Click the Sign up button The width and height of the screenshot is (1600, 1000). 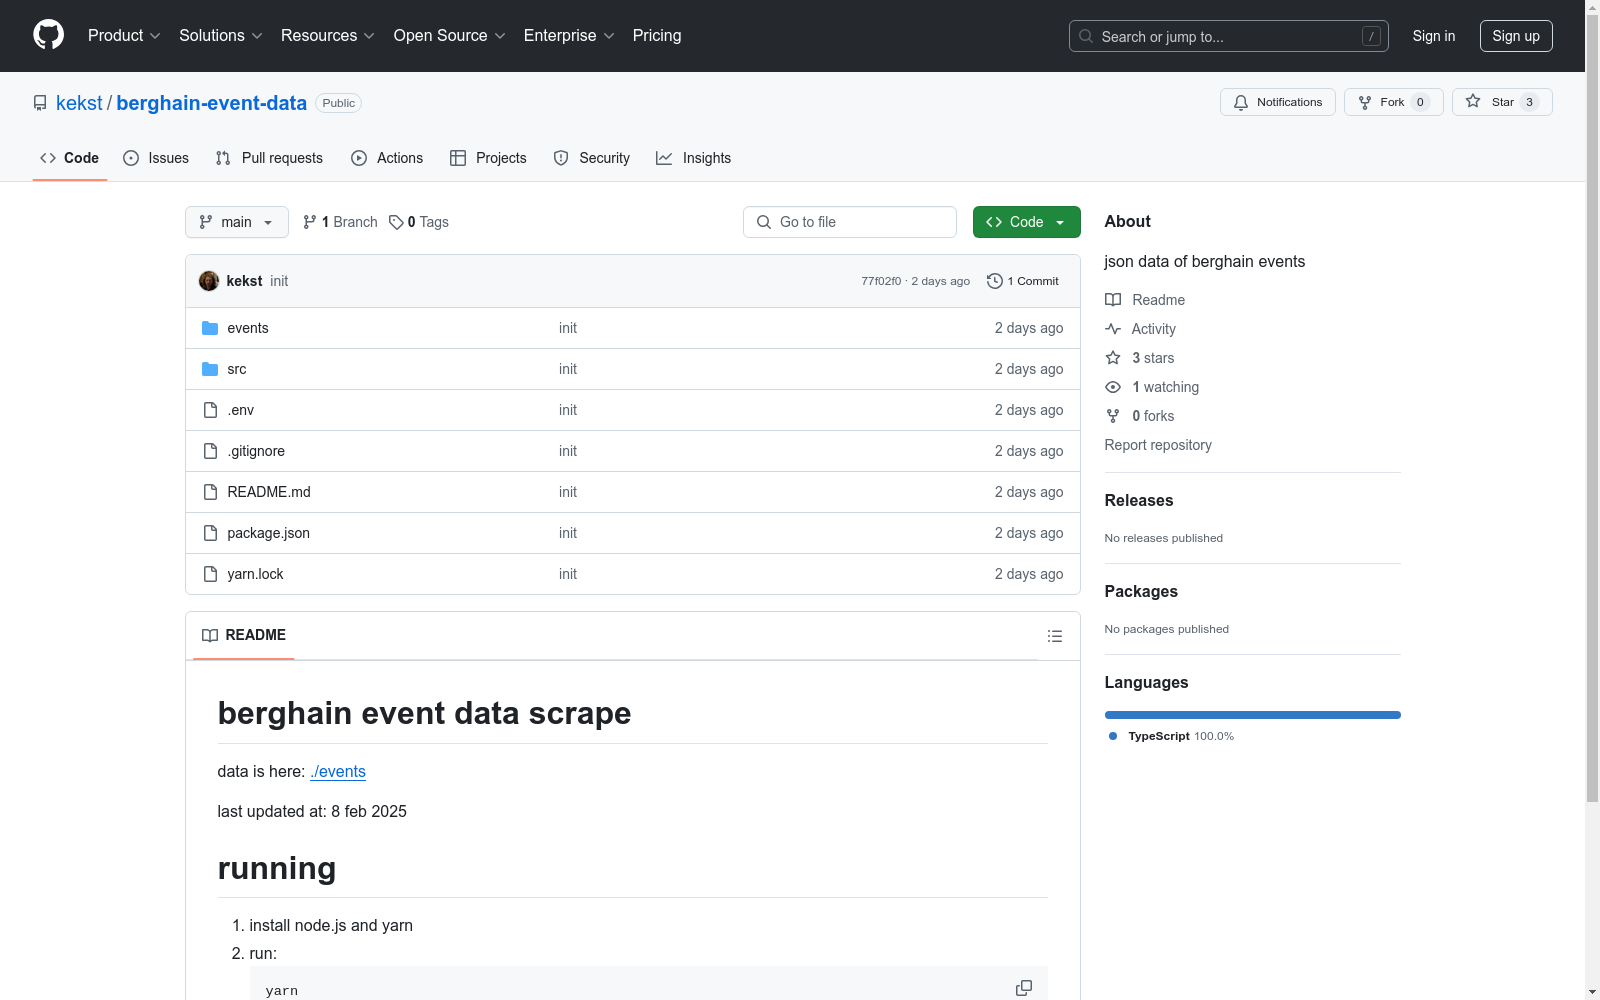coord(1516,36)
